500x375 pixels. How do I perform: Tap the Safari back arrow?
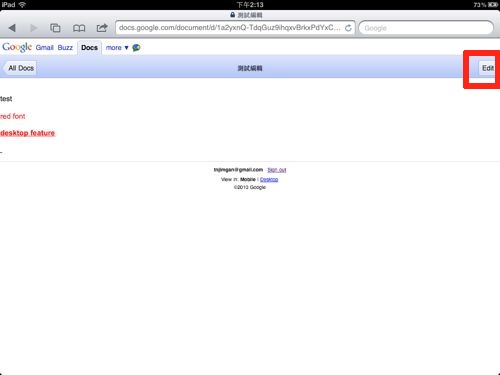(x=12, y=28)
